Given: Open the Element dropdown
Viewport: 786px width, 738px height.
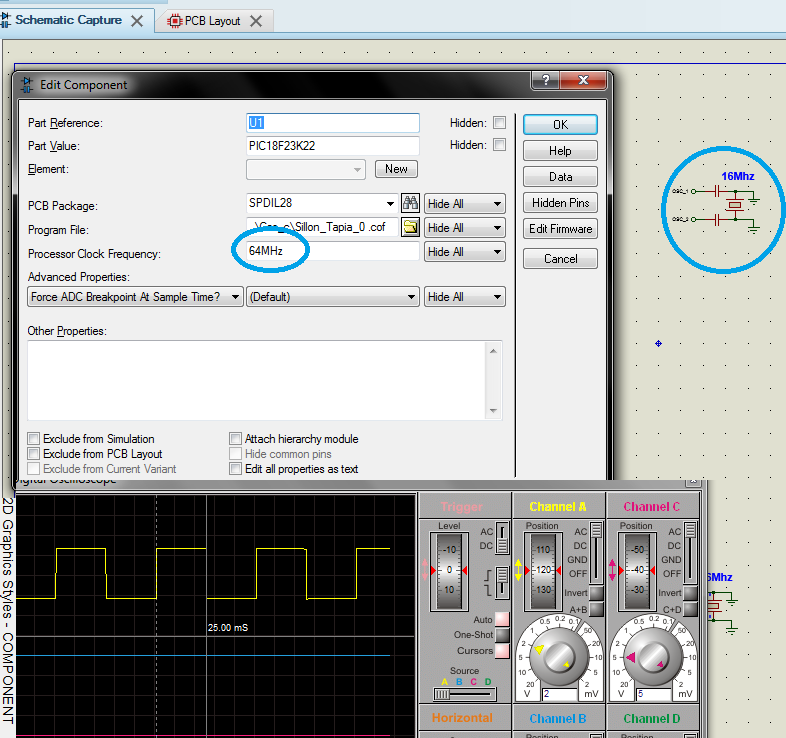Looking at the screenshot, I should point(306,169).
